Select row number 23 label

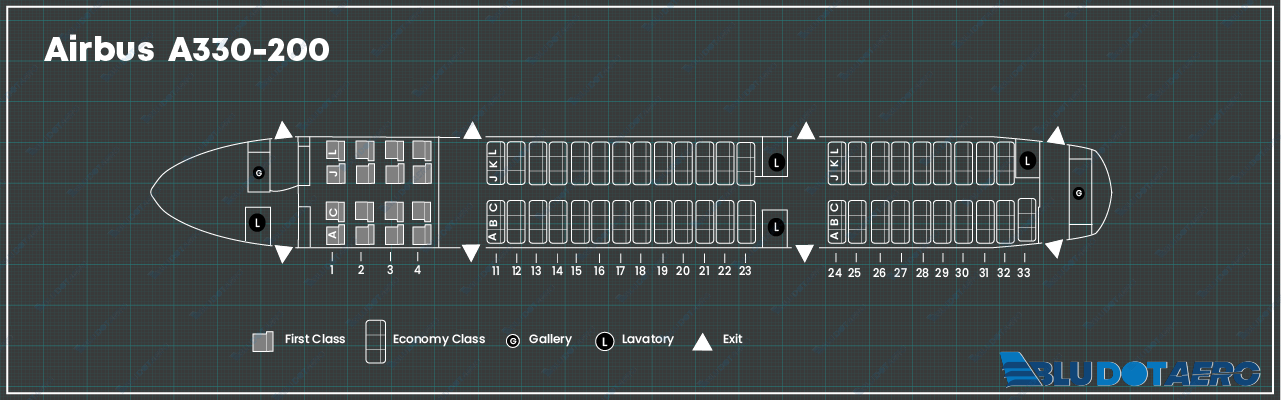pyautogui.click(x=744, y=271)
